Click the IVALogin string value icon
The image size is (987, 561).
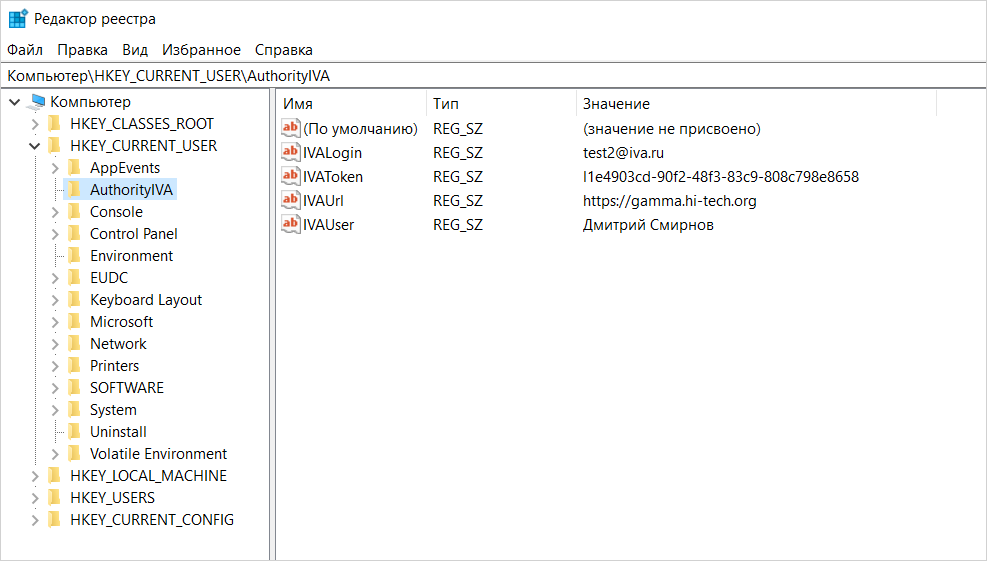point(291,153)
